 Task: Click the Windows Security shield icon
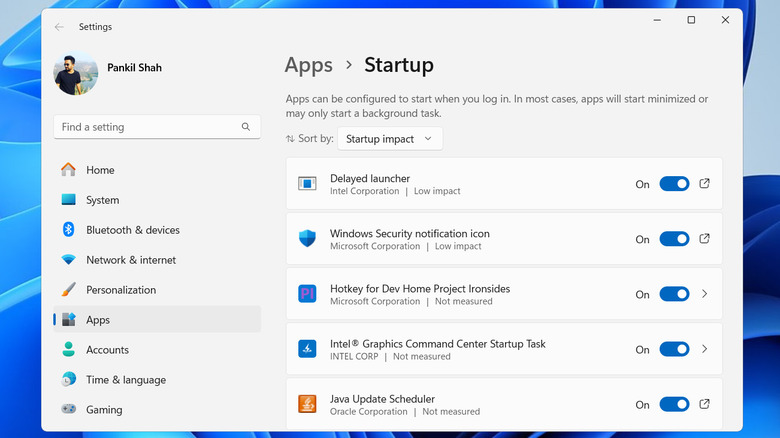[x=307, y=239]
